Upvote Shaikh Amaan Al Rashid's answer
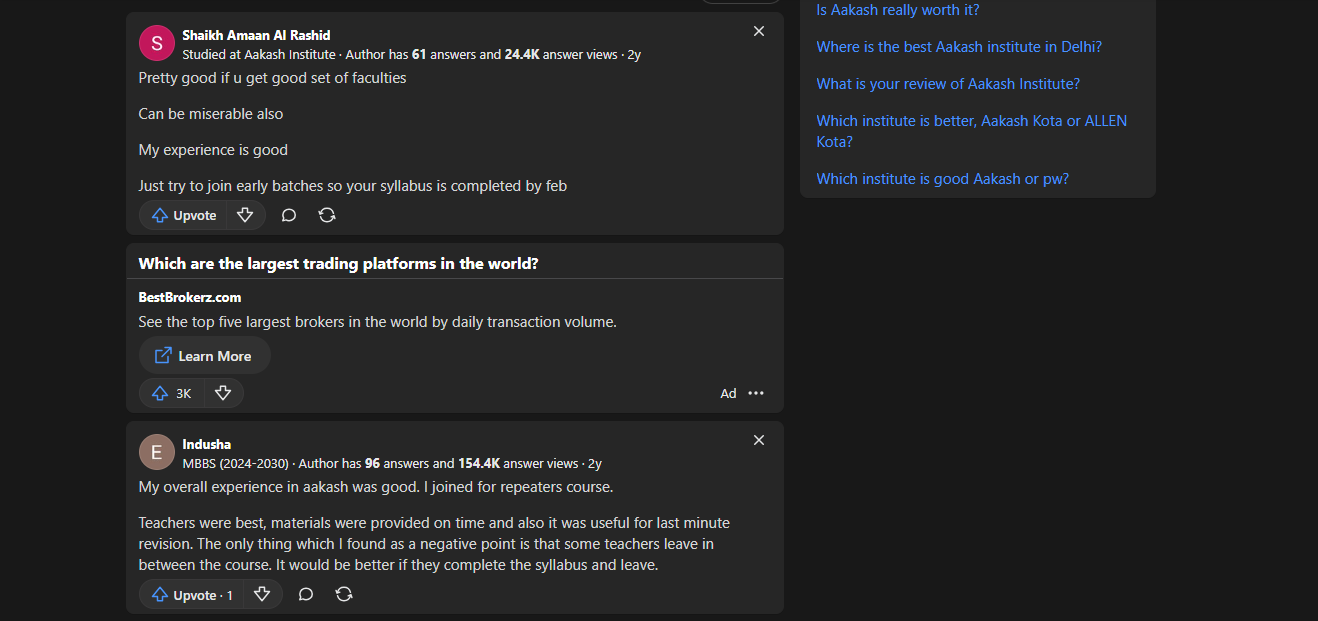Screen dimensions: 1318x621 click(x=183, y=215)
